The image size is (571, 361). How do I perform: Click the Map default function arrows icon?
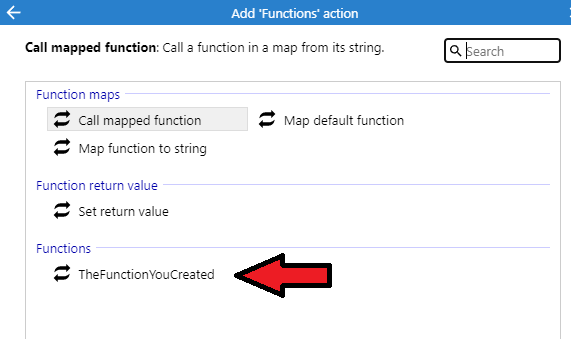point(267,119)
